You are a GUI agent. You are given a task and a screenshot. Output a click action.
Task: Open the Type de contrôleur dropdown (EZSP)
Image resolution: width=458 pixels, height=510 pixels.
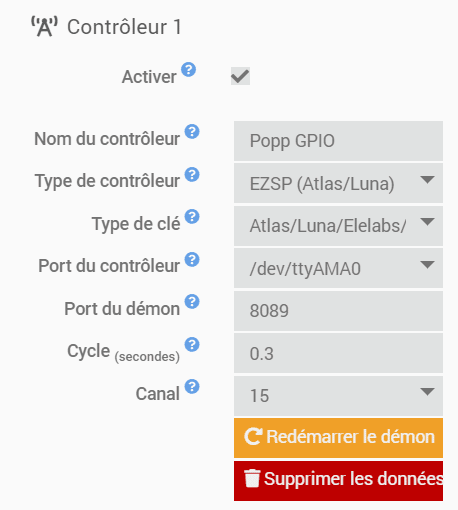coord(338,183)
